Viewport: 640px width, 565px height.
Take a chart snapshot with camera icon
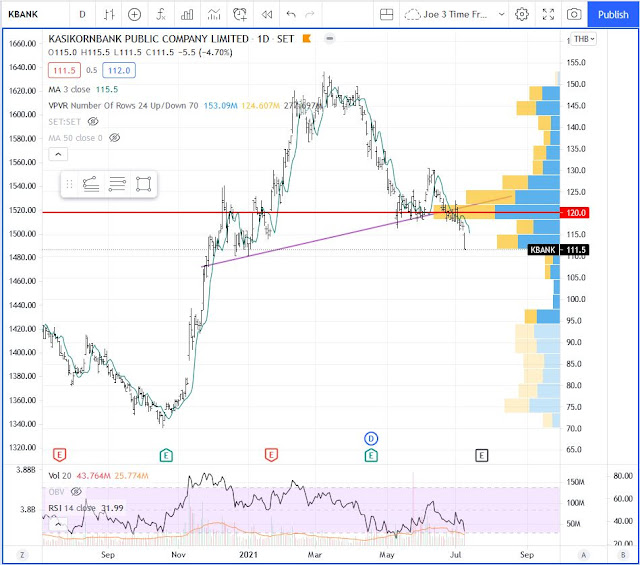(x=574, y=15)
